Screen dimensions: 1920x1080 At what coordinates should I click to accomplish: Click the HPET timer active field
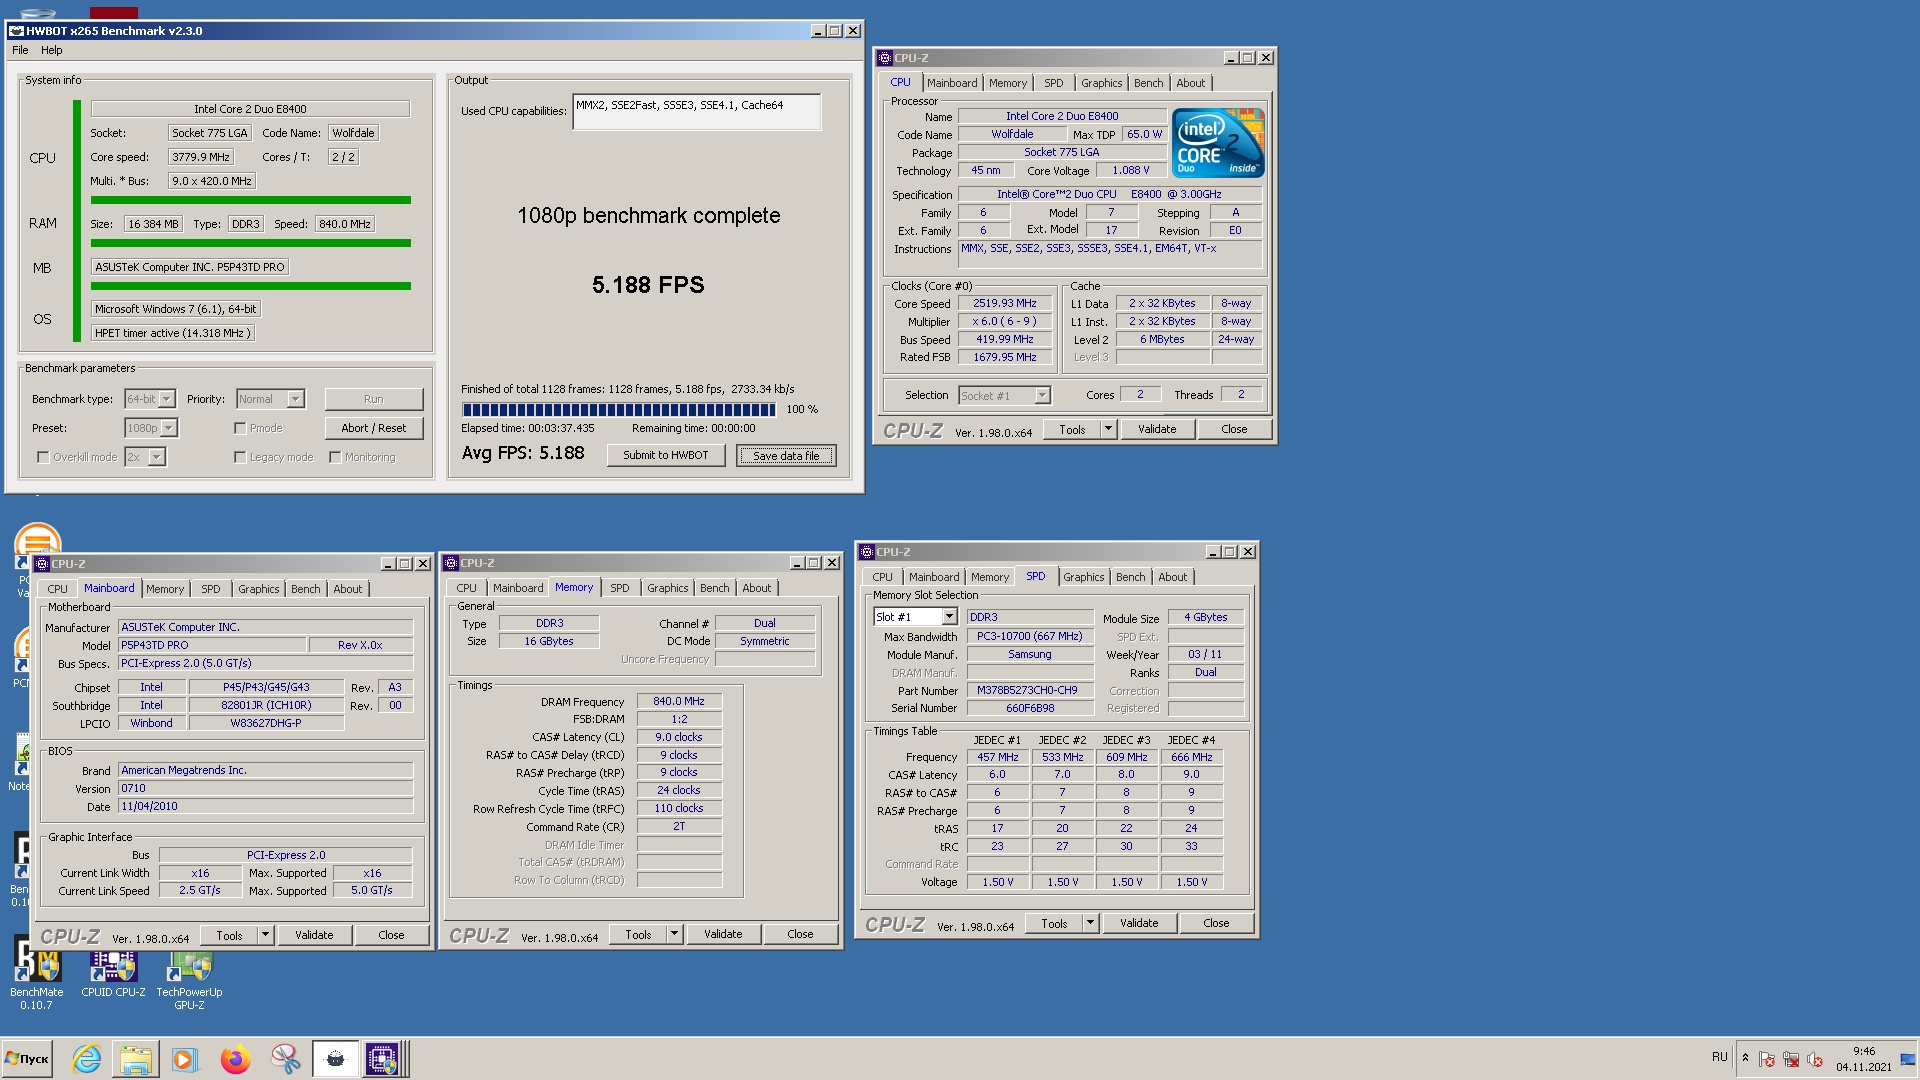[173, 333]
